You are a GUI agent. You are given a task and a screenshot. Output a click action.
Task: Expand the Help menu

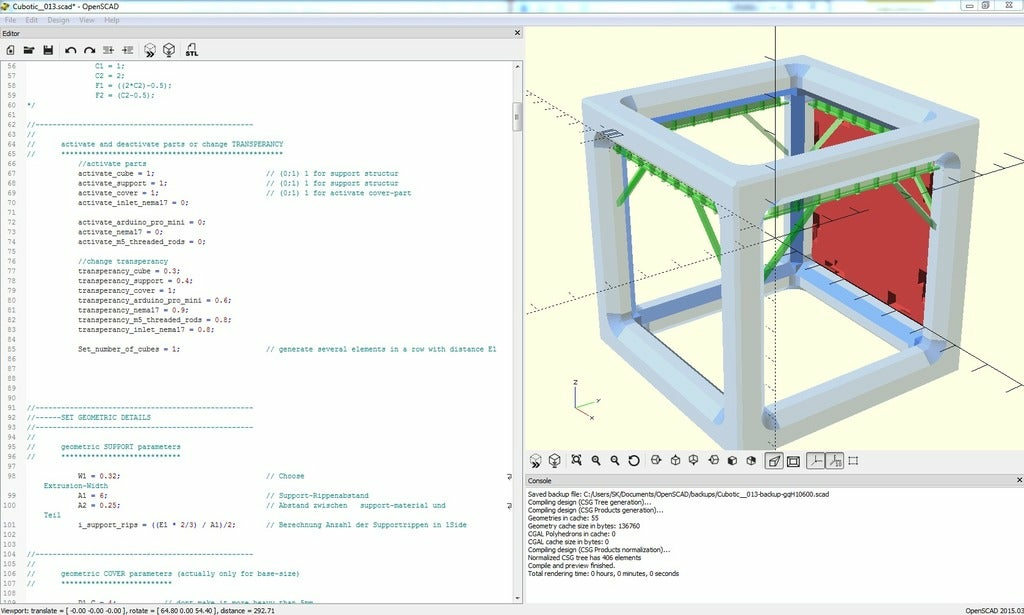click(111, 20)
